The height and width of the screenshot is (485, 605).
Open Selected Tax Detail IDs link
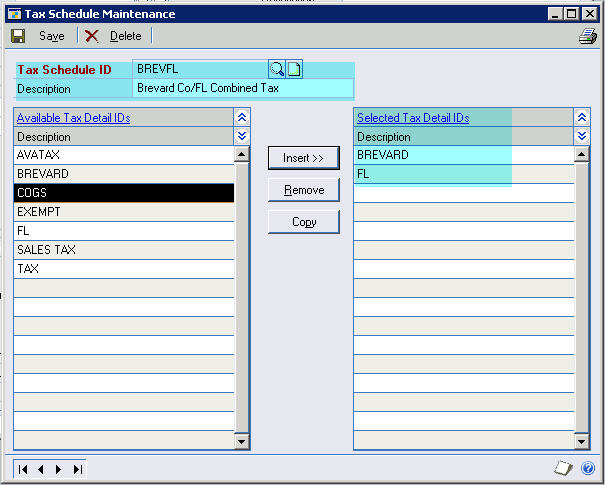(x=413, y=118)
